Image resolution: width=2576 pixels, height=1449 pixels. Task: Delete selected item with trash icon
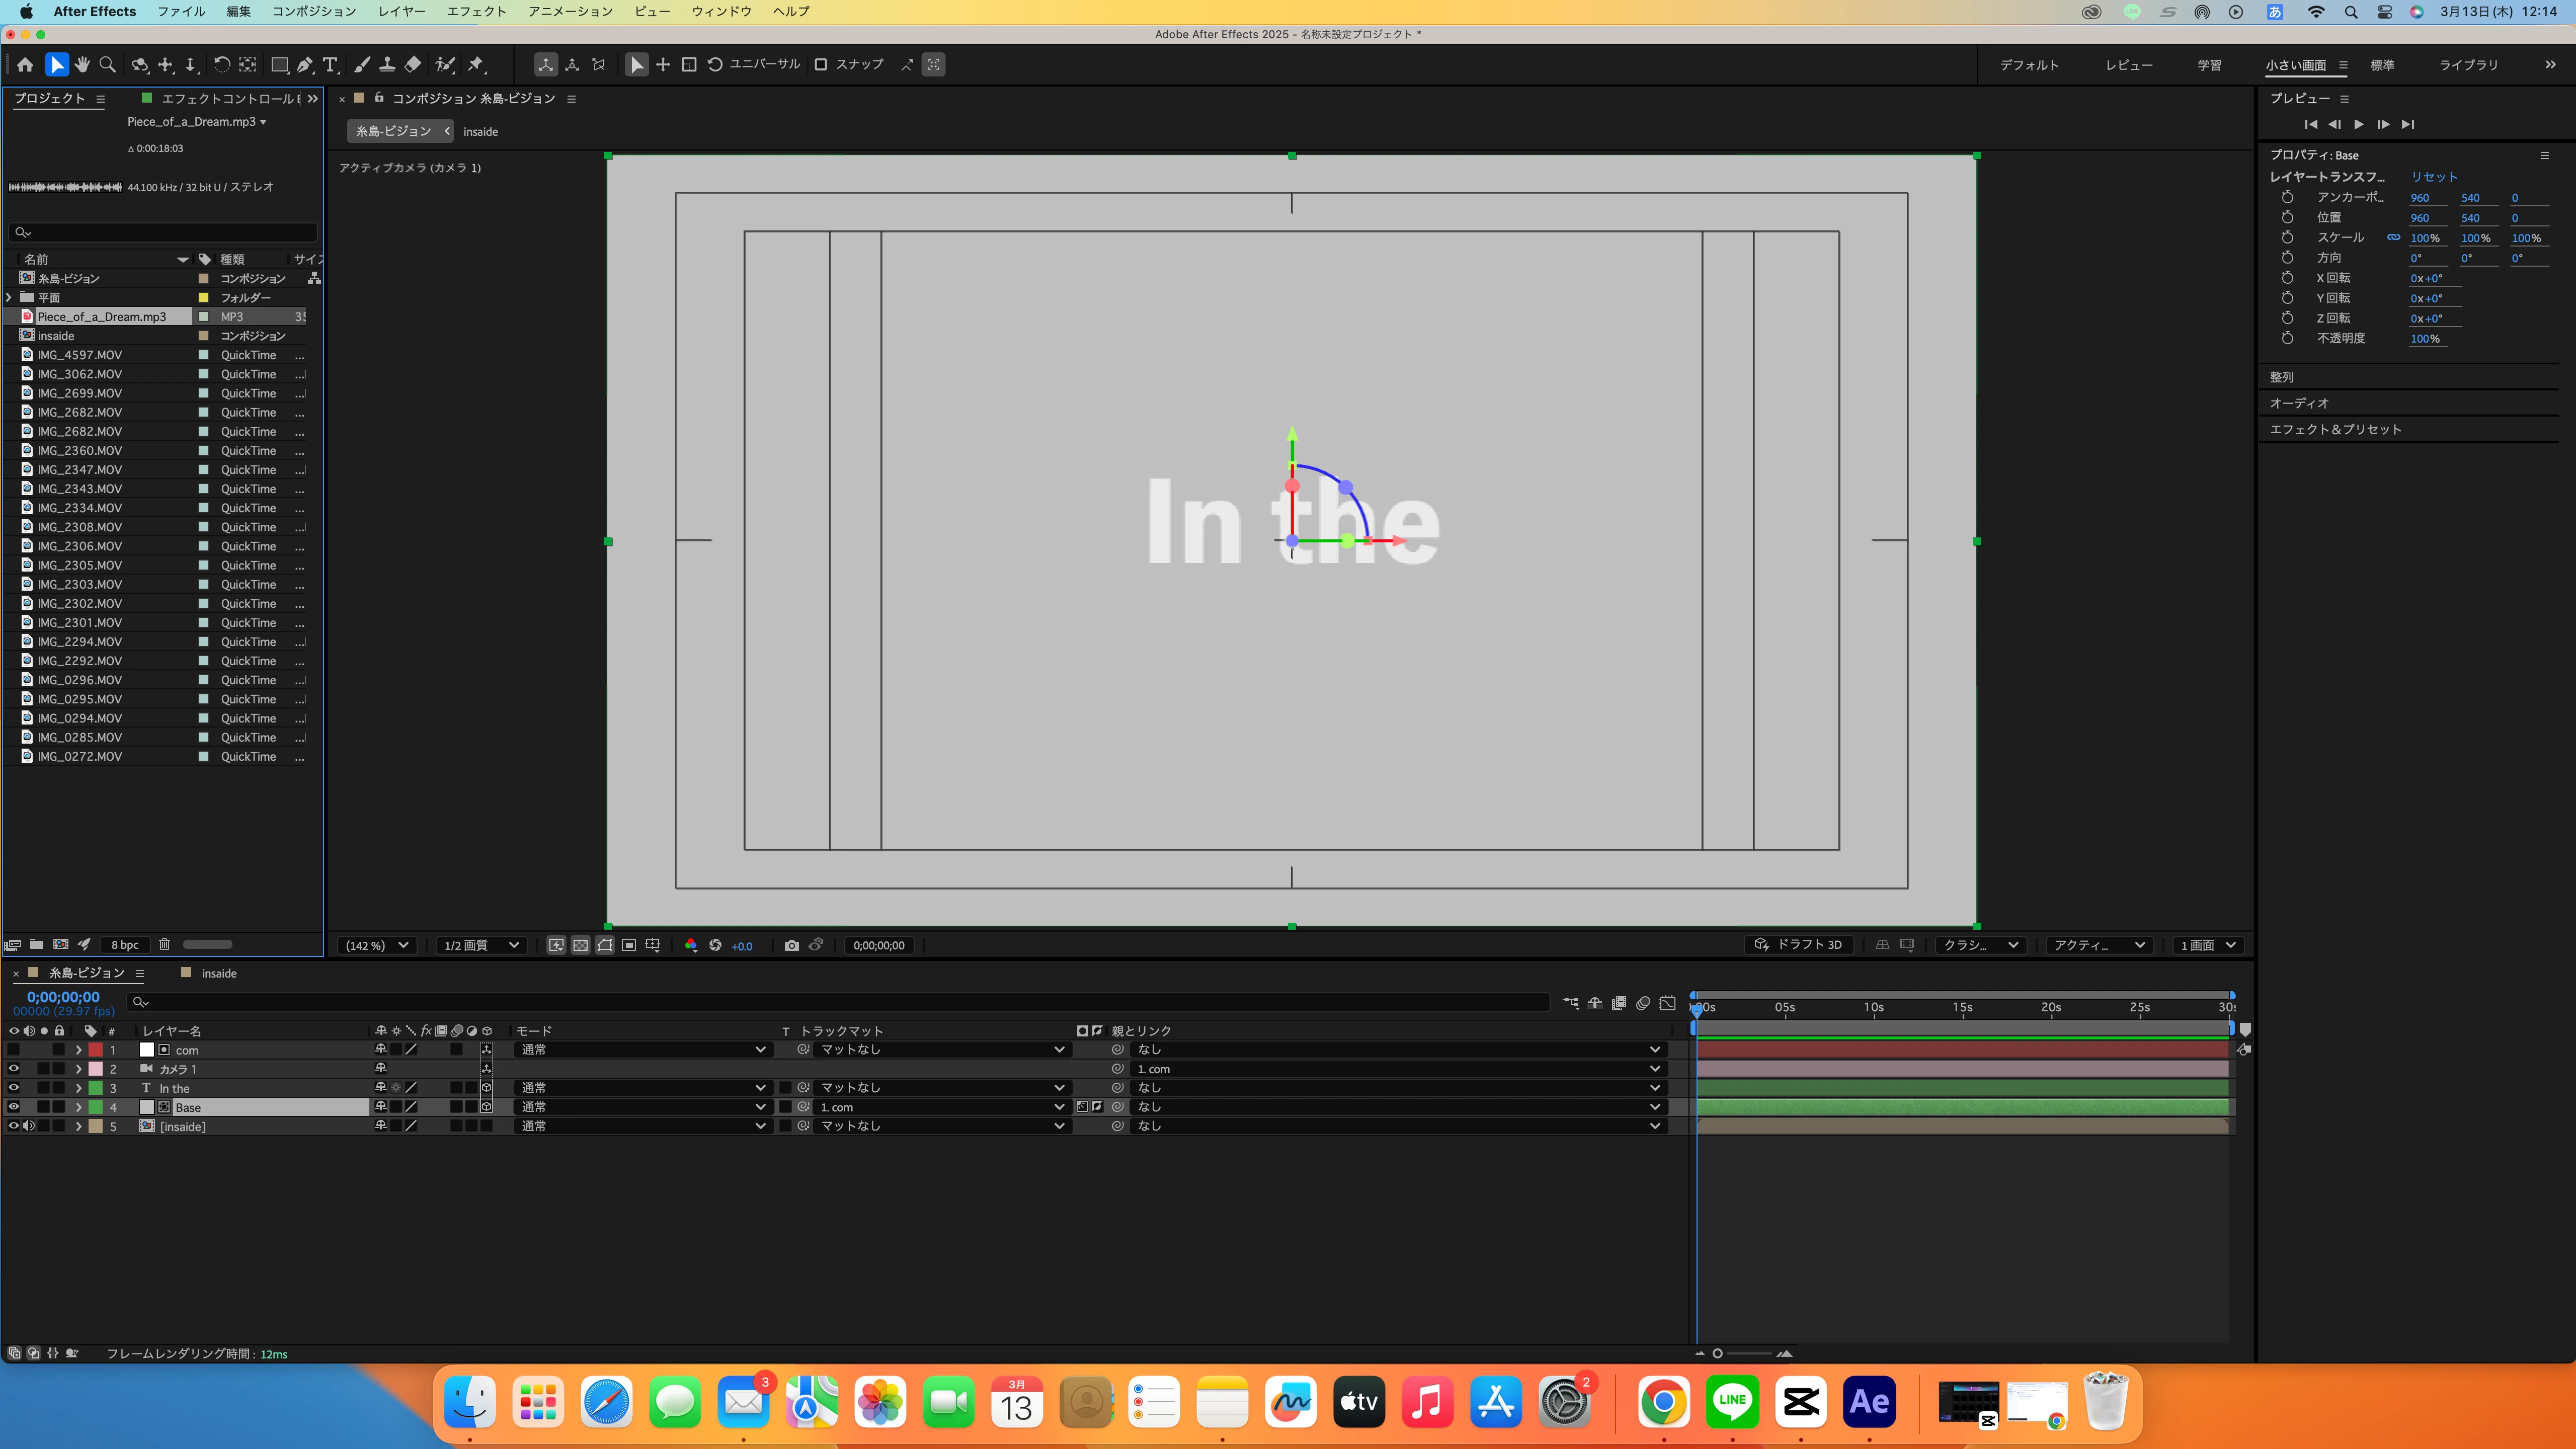click(x=164, y=944)
